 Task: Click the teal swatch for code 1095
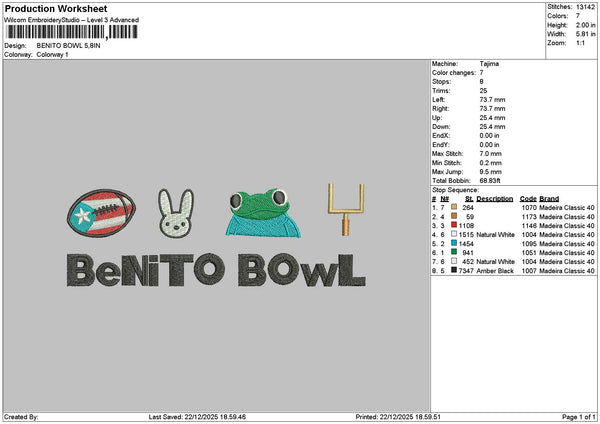coord(454,243)
